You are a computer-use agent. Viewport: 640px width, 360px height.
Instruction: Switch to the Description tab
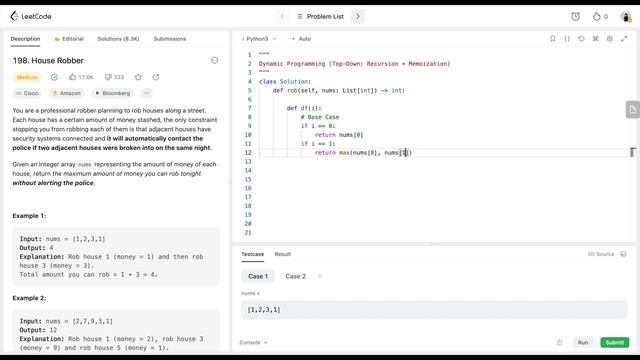click(25, 39)
